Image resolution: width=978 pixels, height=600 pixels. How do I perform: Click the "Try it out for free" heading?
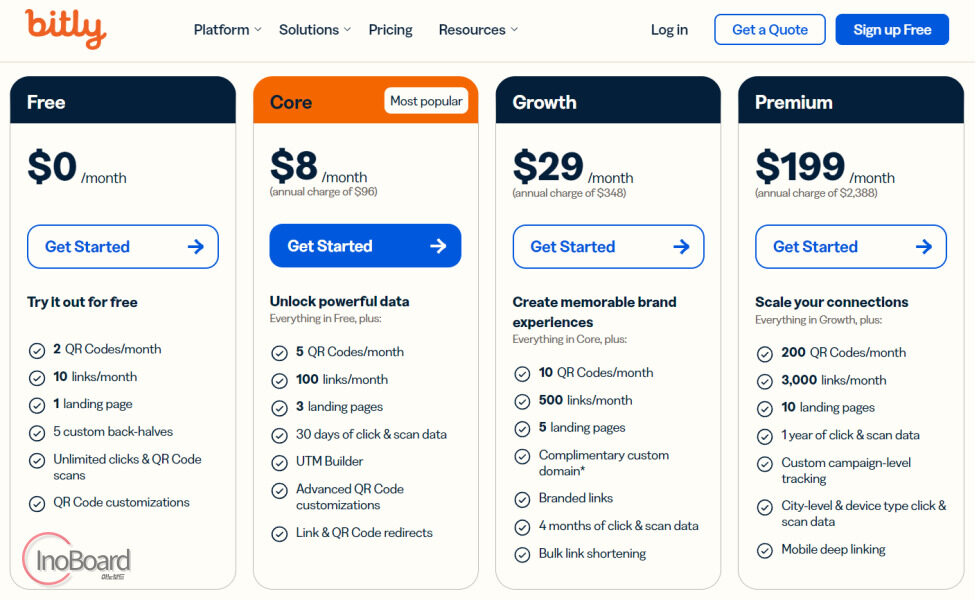click(x=82, y=302)
